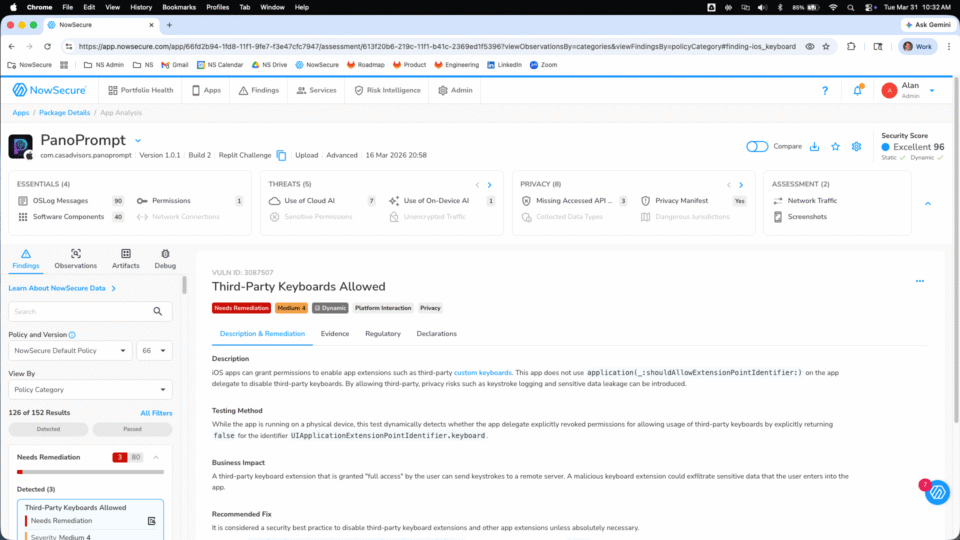The height and width of the screenshot is (540, 960).
Task: Toggle the Compare switch
Action: click(x=757, y=146)
